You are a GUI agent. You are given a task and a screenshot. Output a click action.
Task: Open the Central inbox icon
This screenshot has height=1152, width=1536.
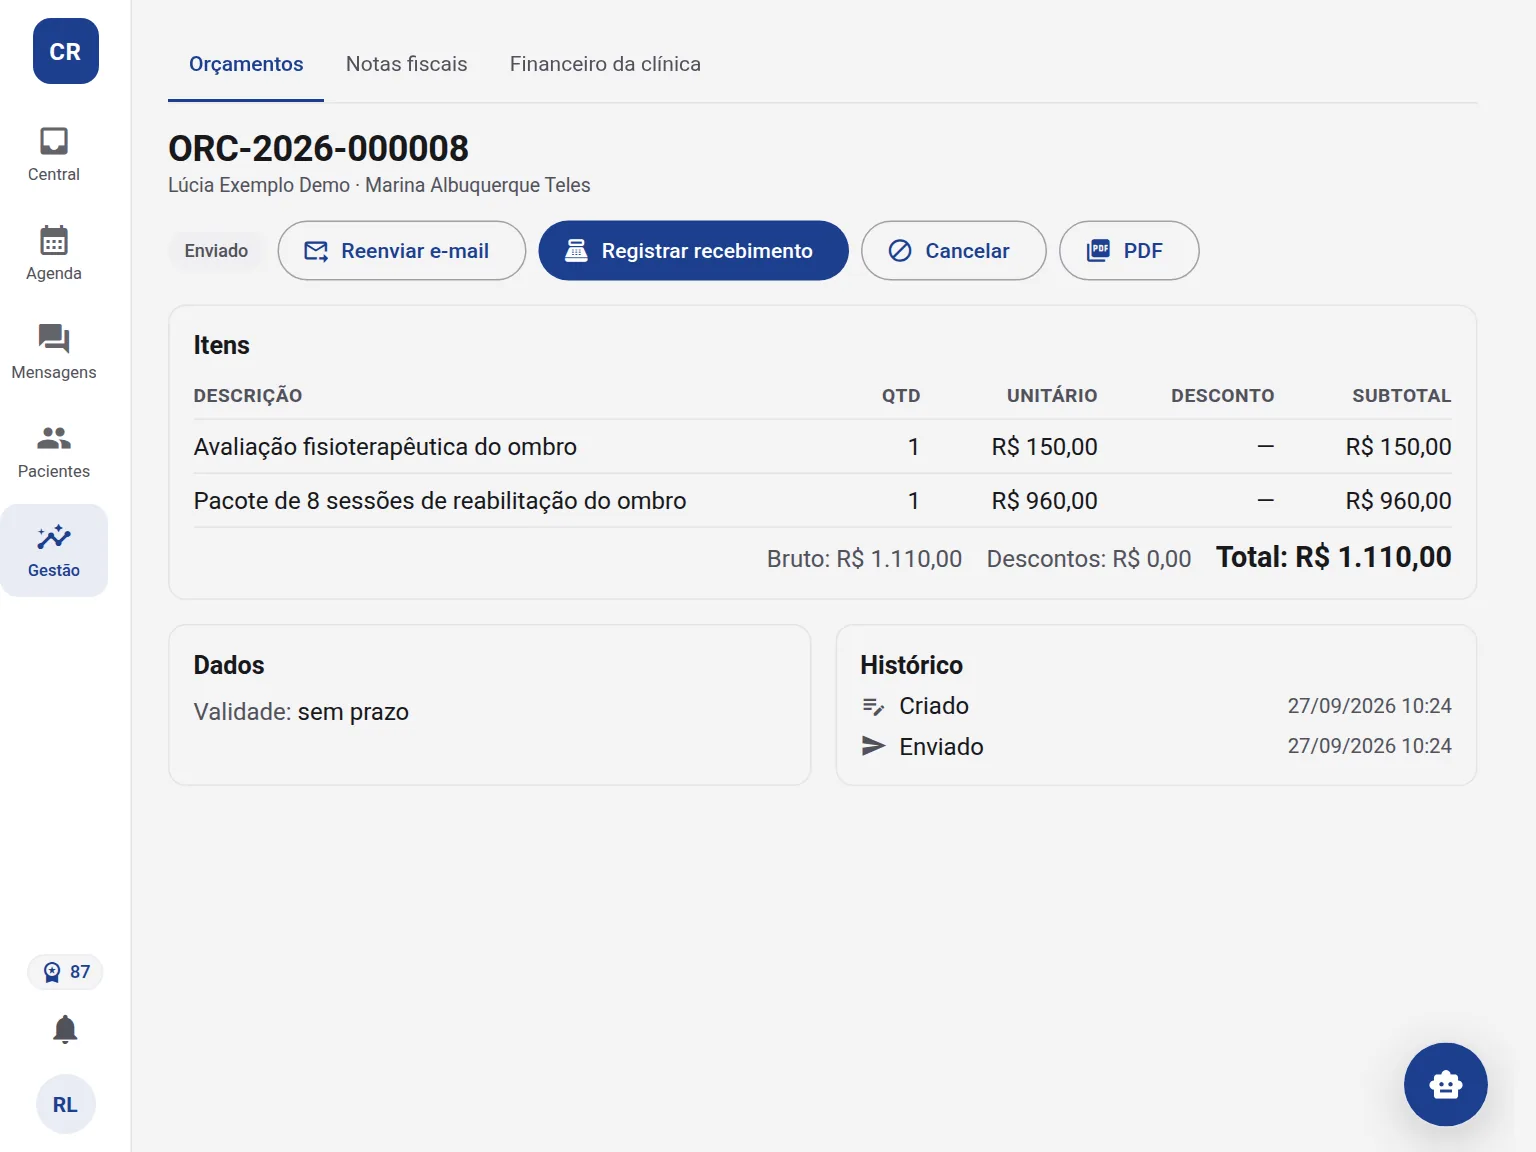coord(54,141)
